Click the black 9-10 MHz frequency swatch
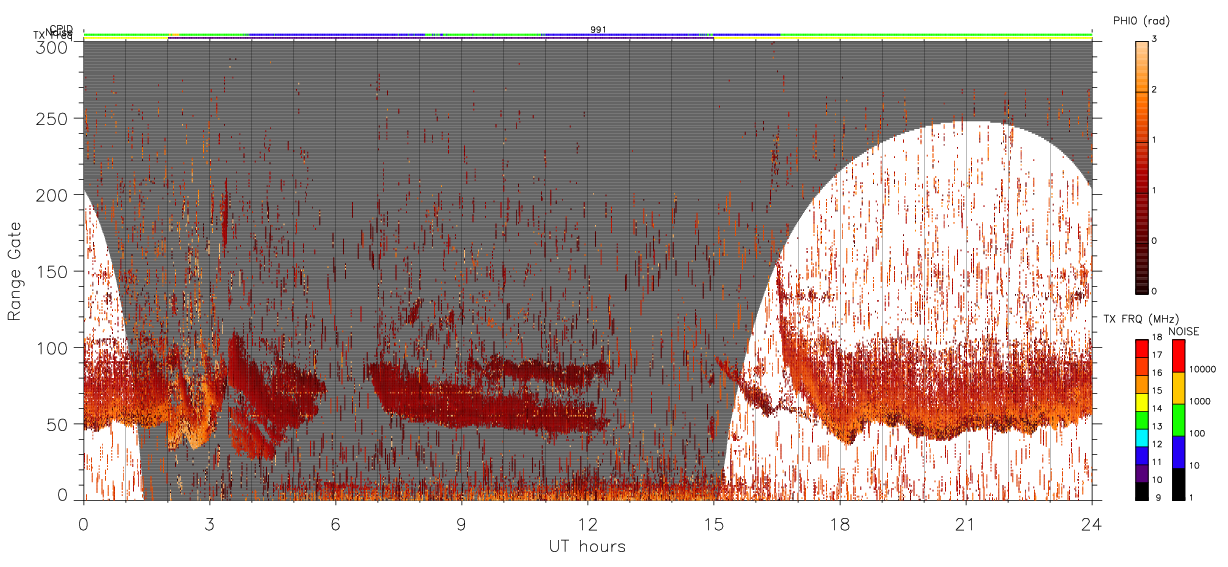 [1142, 490]
